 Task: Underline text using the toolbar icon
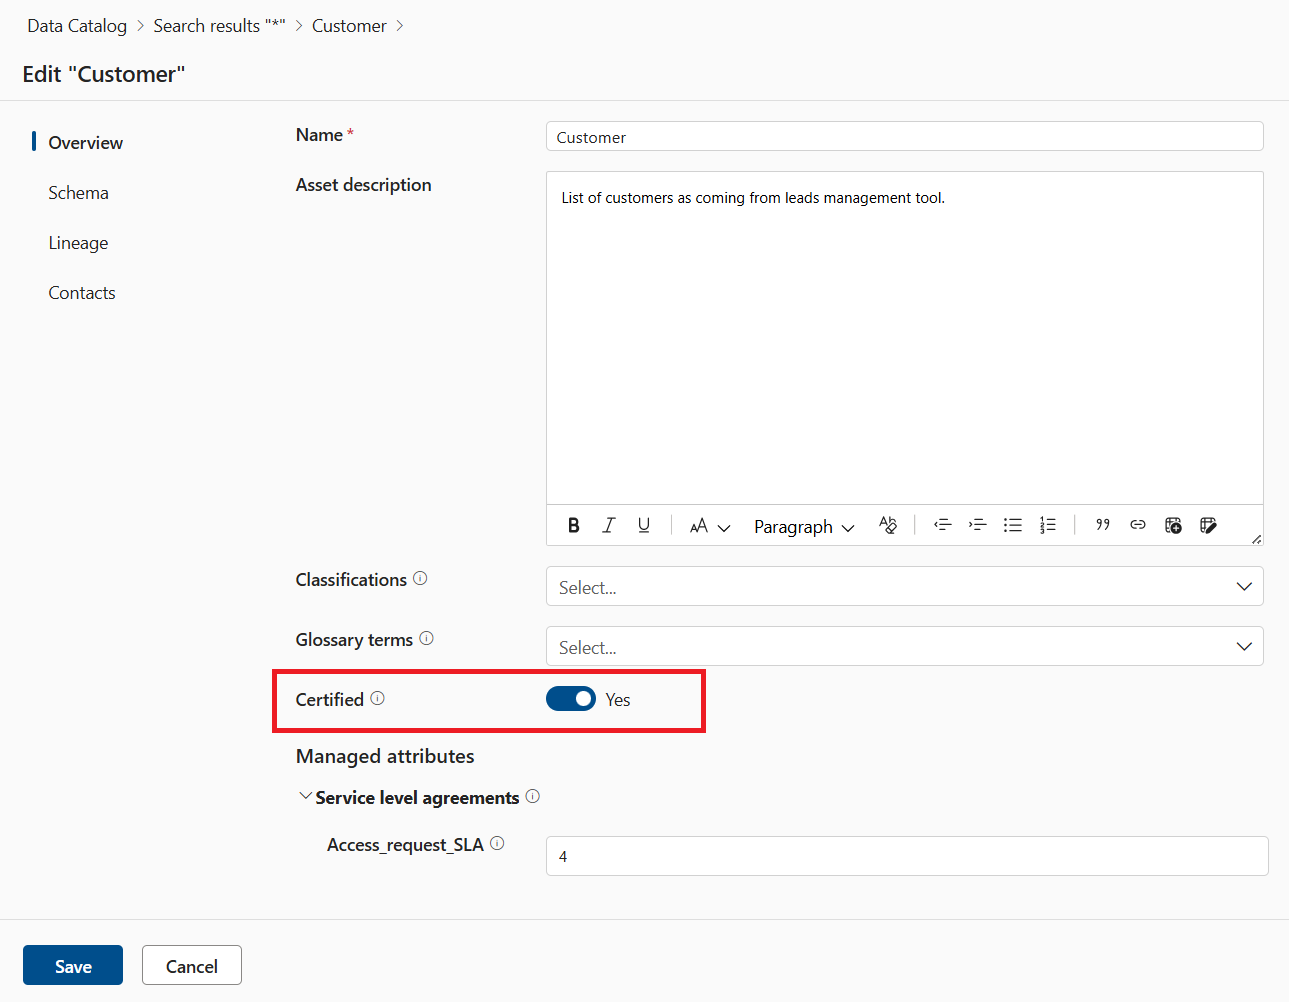644,525
